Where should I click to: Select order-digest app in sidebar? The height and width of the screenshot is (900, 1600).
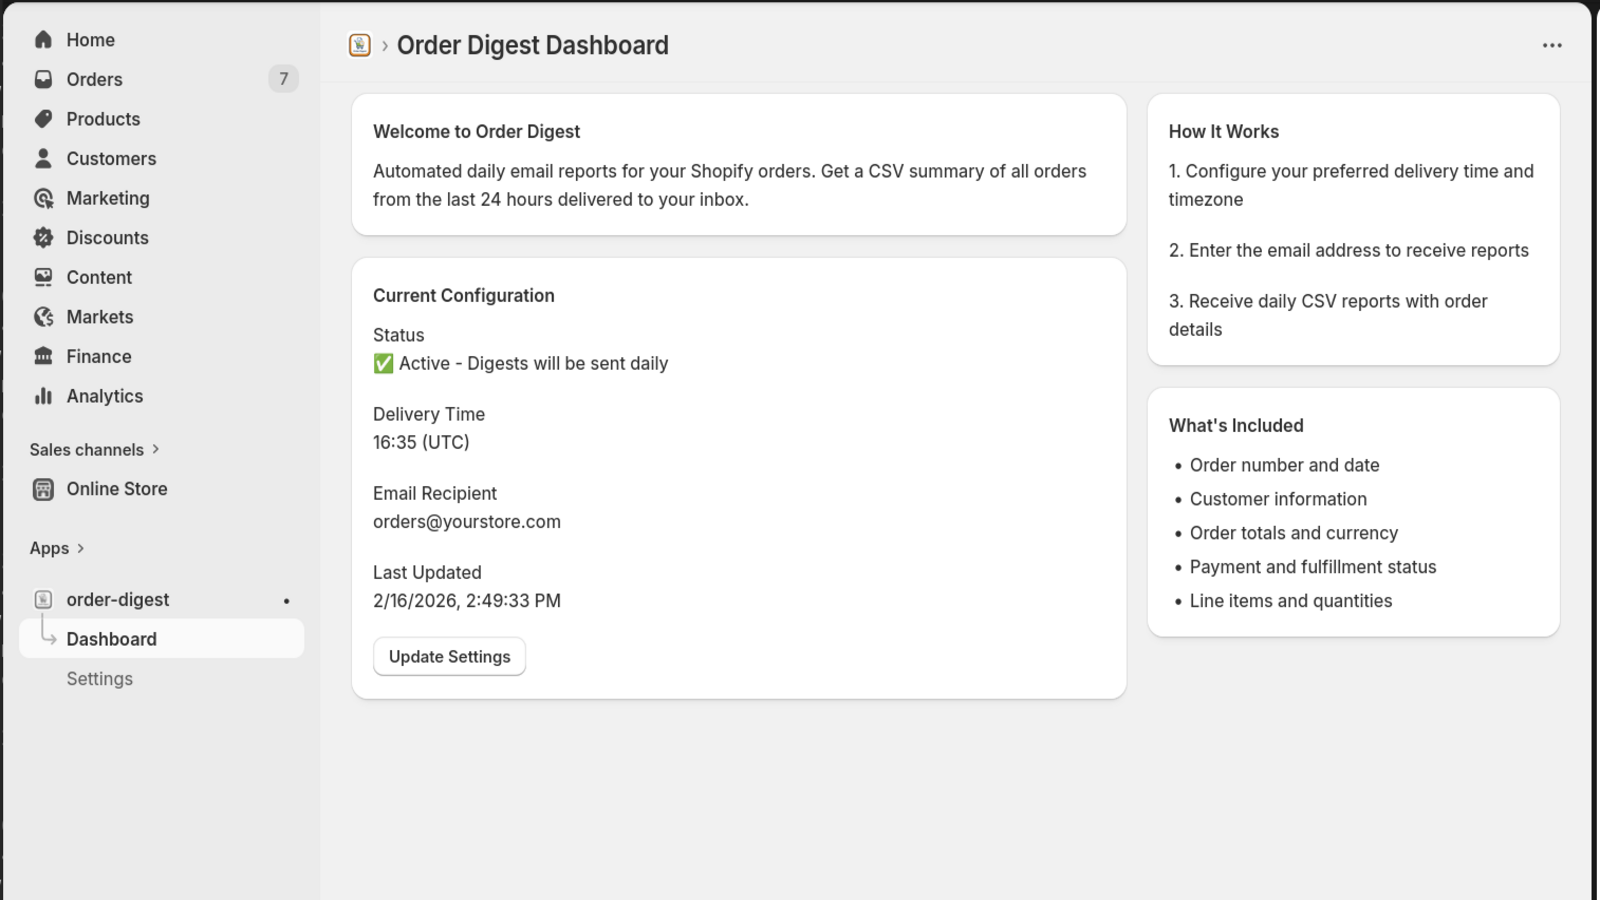click(x=118, y=600)
